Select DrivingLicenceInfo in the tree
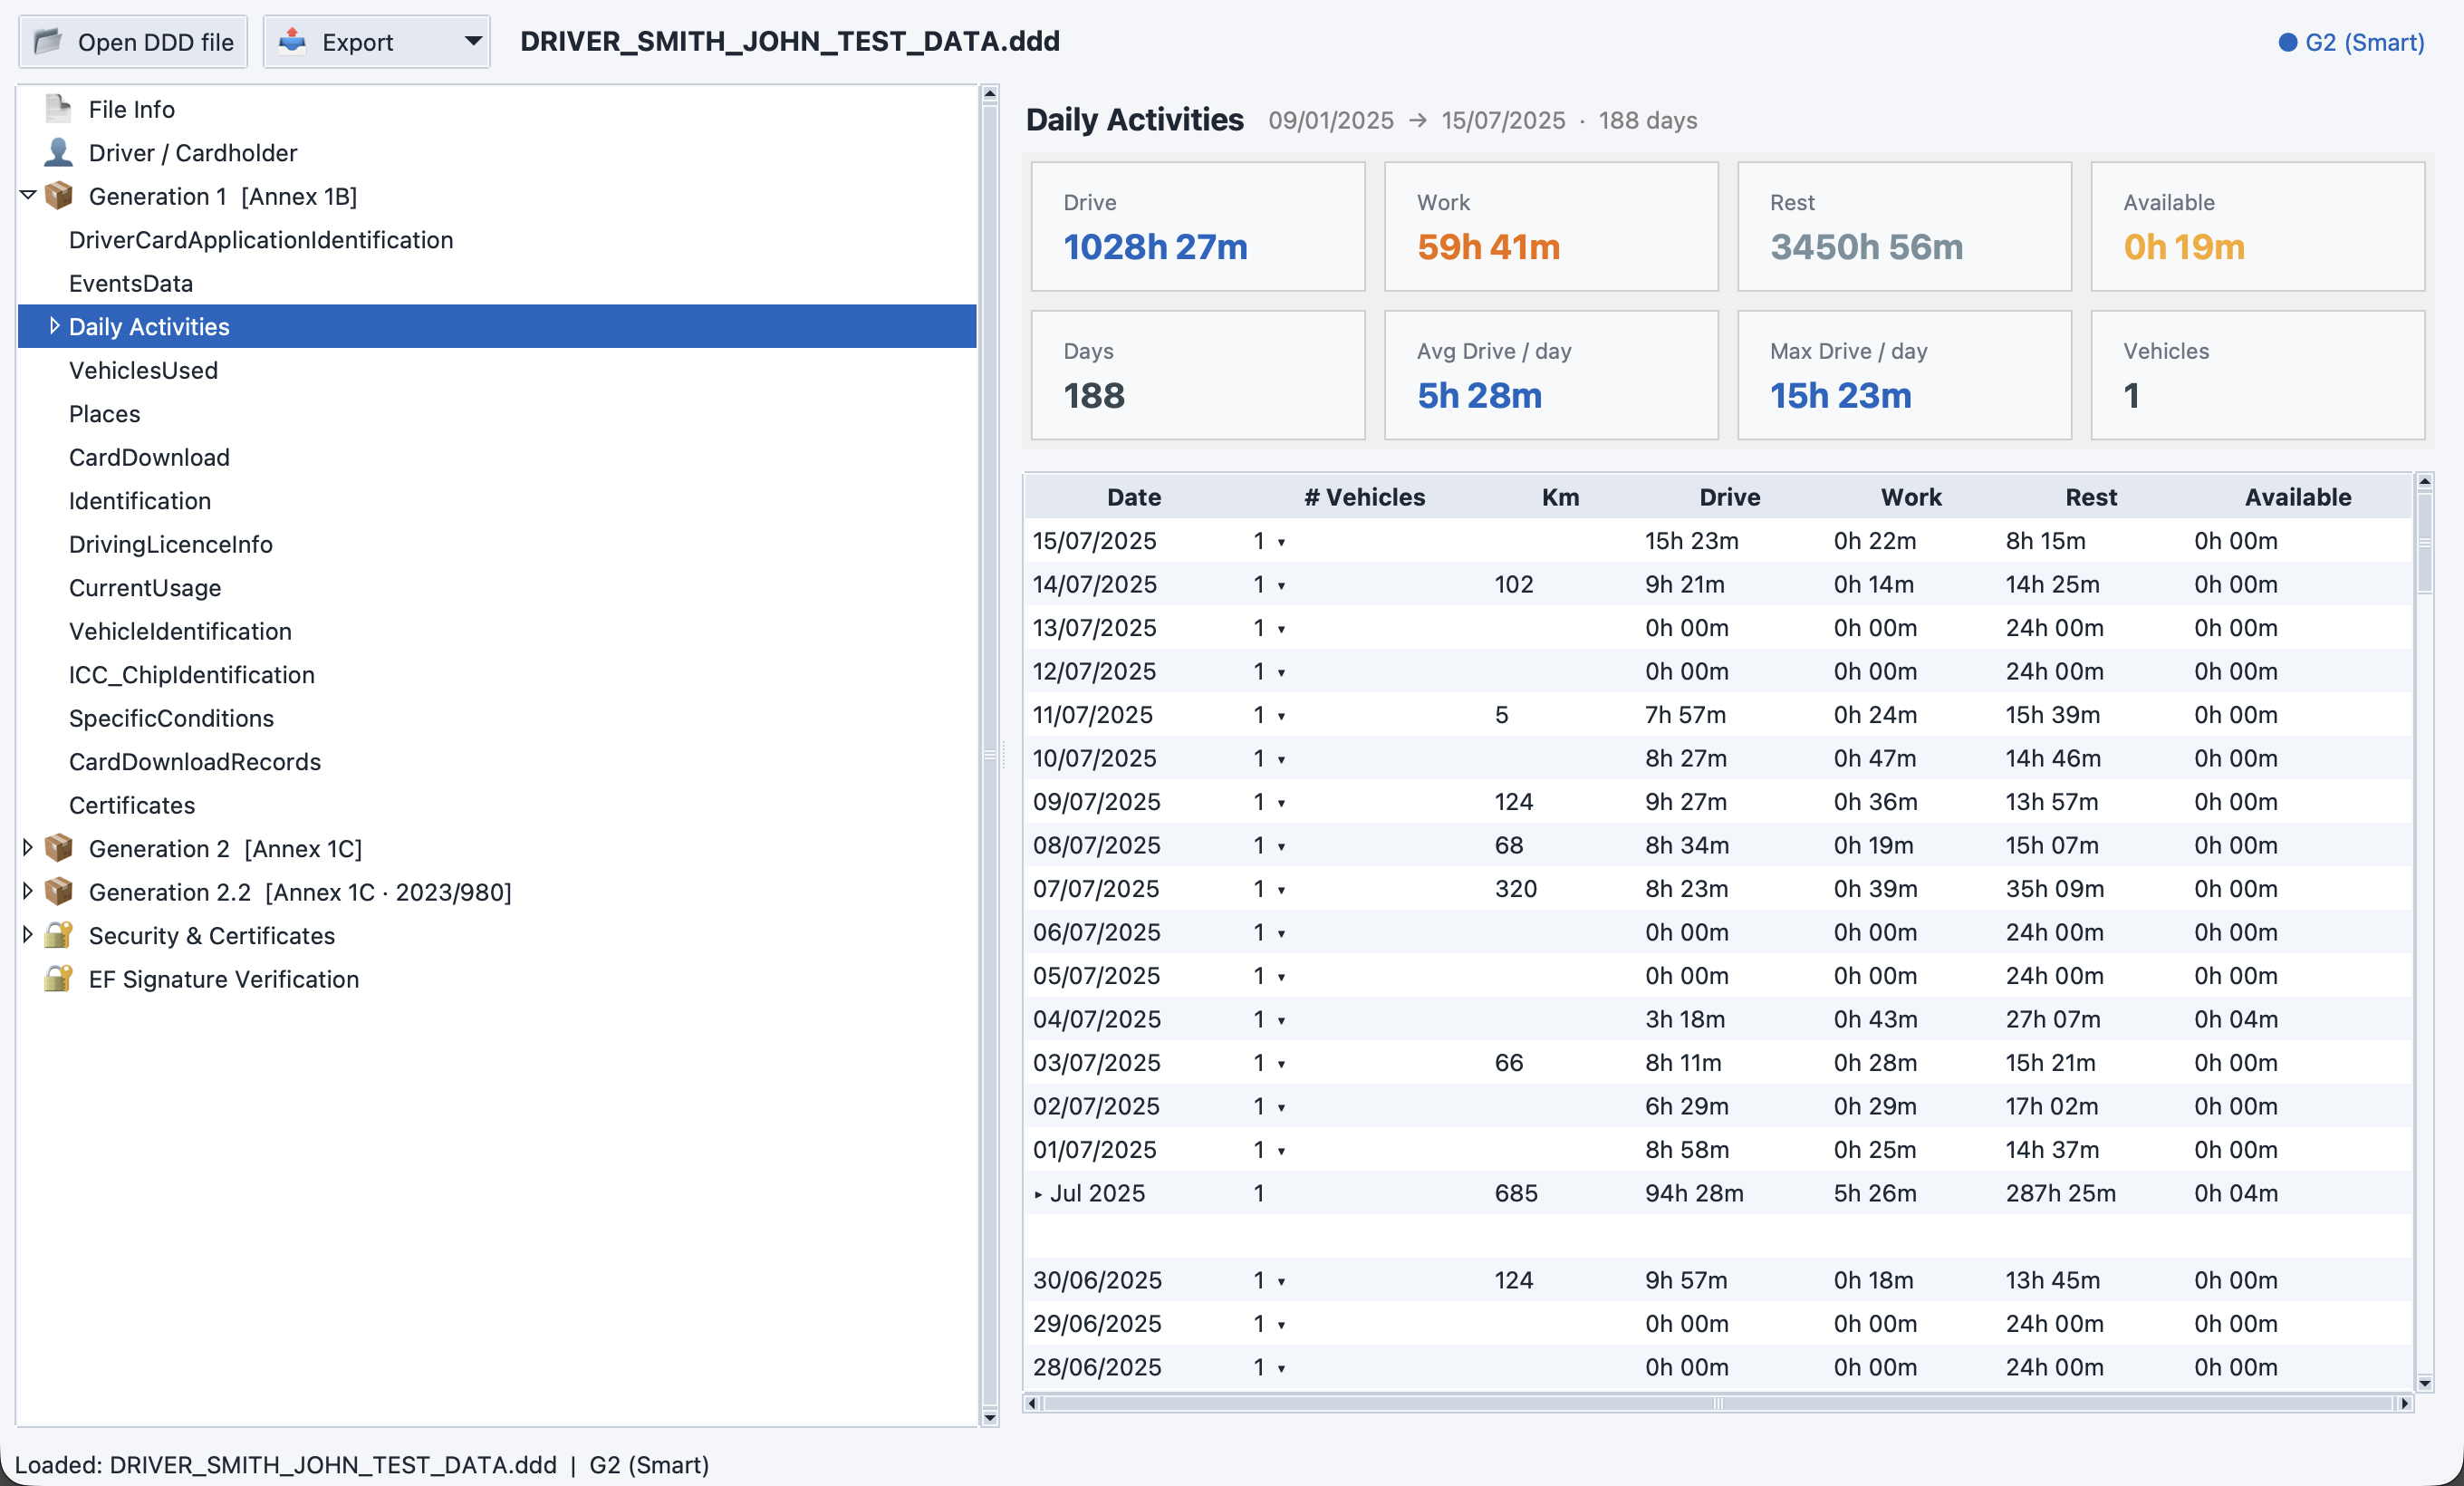The image size is (2464, 1486). pyautogui.click(x=171, y=544)
